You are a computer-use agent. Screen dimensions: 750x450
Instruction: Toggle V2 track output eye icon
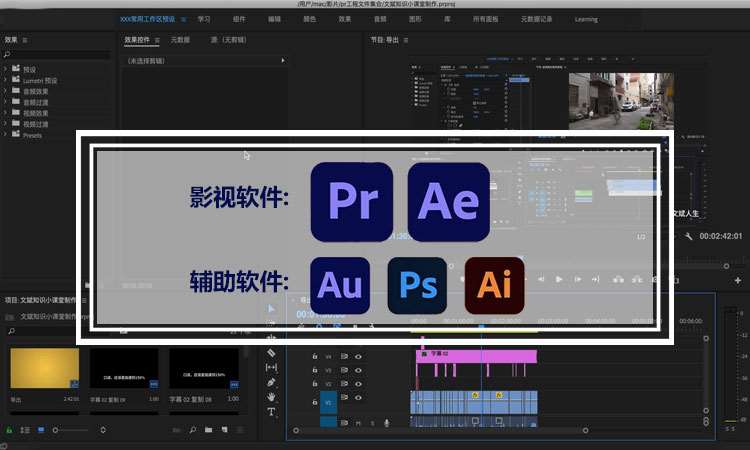point(358,383)
